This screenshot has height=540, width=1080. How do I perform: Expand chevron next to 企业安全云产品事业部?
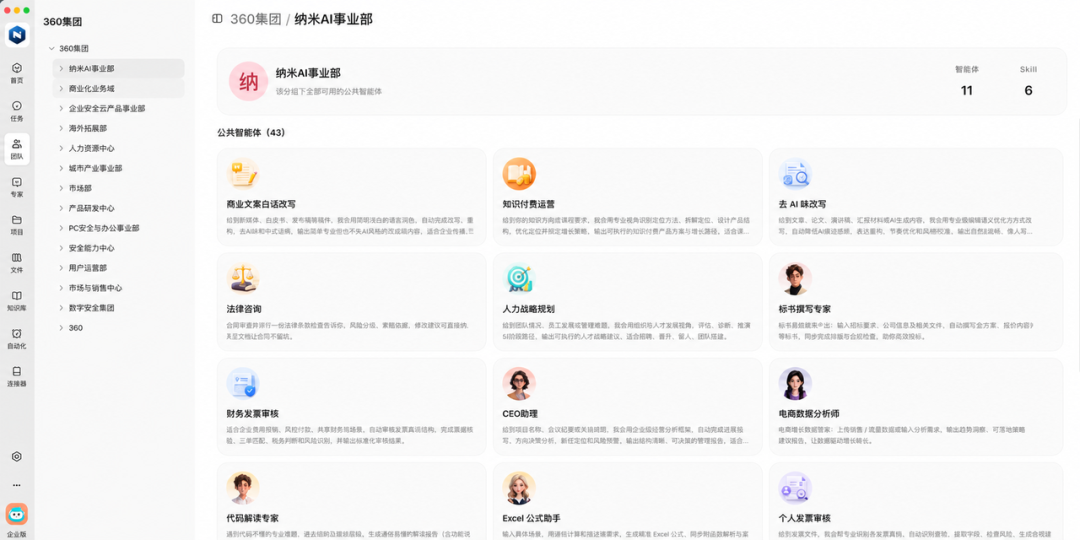coord(61,109)
